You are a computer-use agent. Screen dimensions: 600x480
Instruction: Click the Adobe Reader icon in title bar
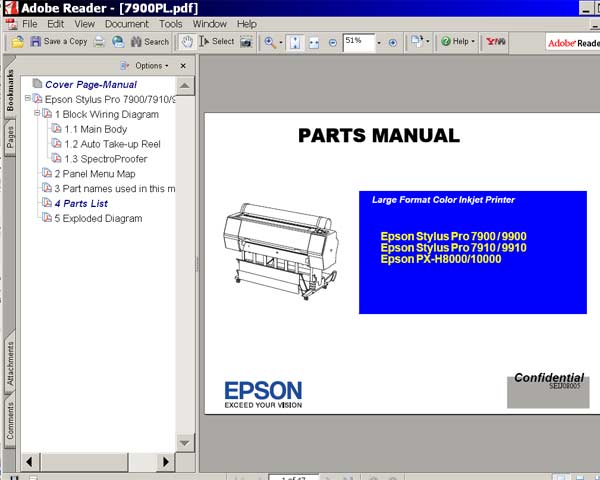[x=11, y=7]
